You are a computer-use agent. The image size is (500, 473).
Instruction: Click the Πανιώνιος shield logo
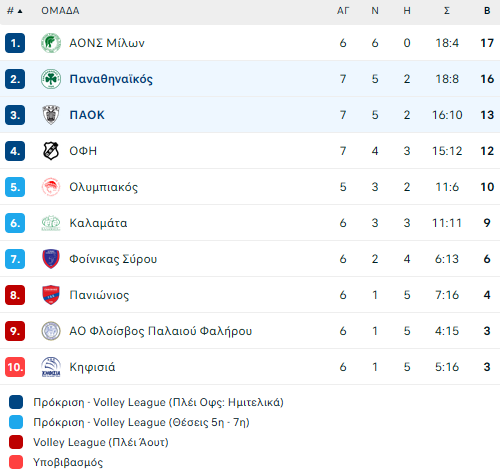(51, 295)
